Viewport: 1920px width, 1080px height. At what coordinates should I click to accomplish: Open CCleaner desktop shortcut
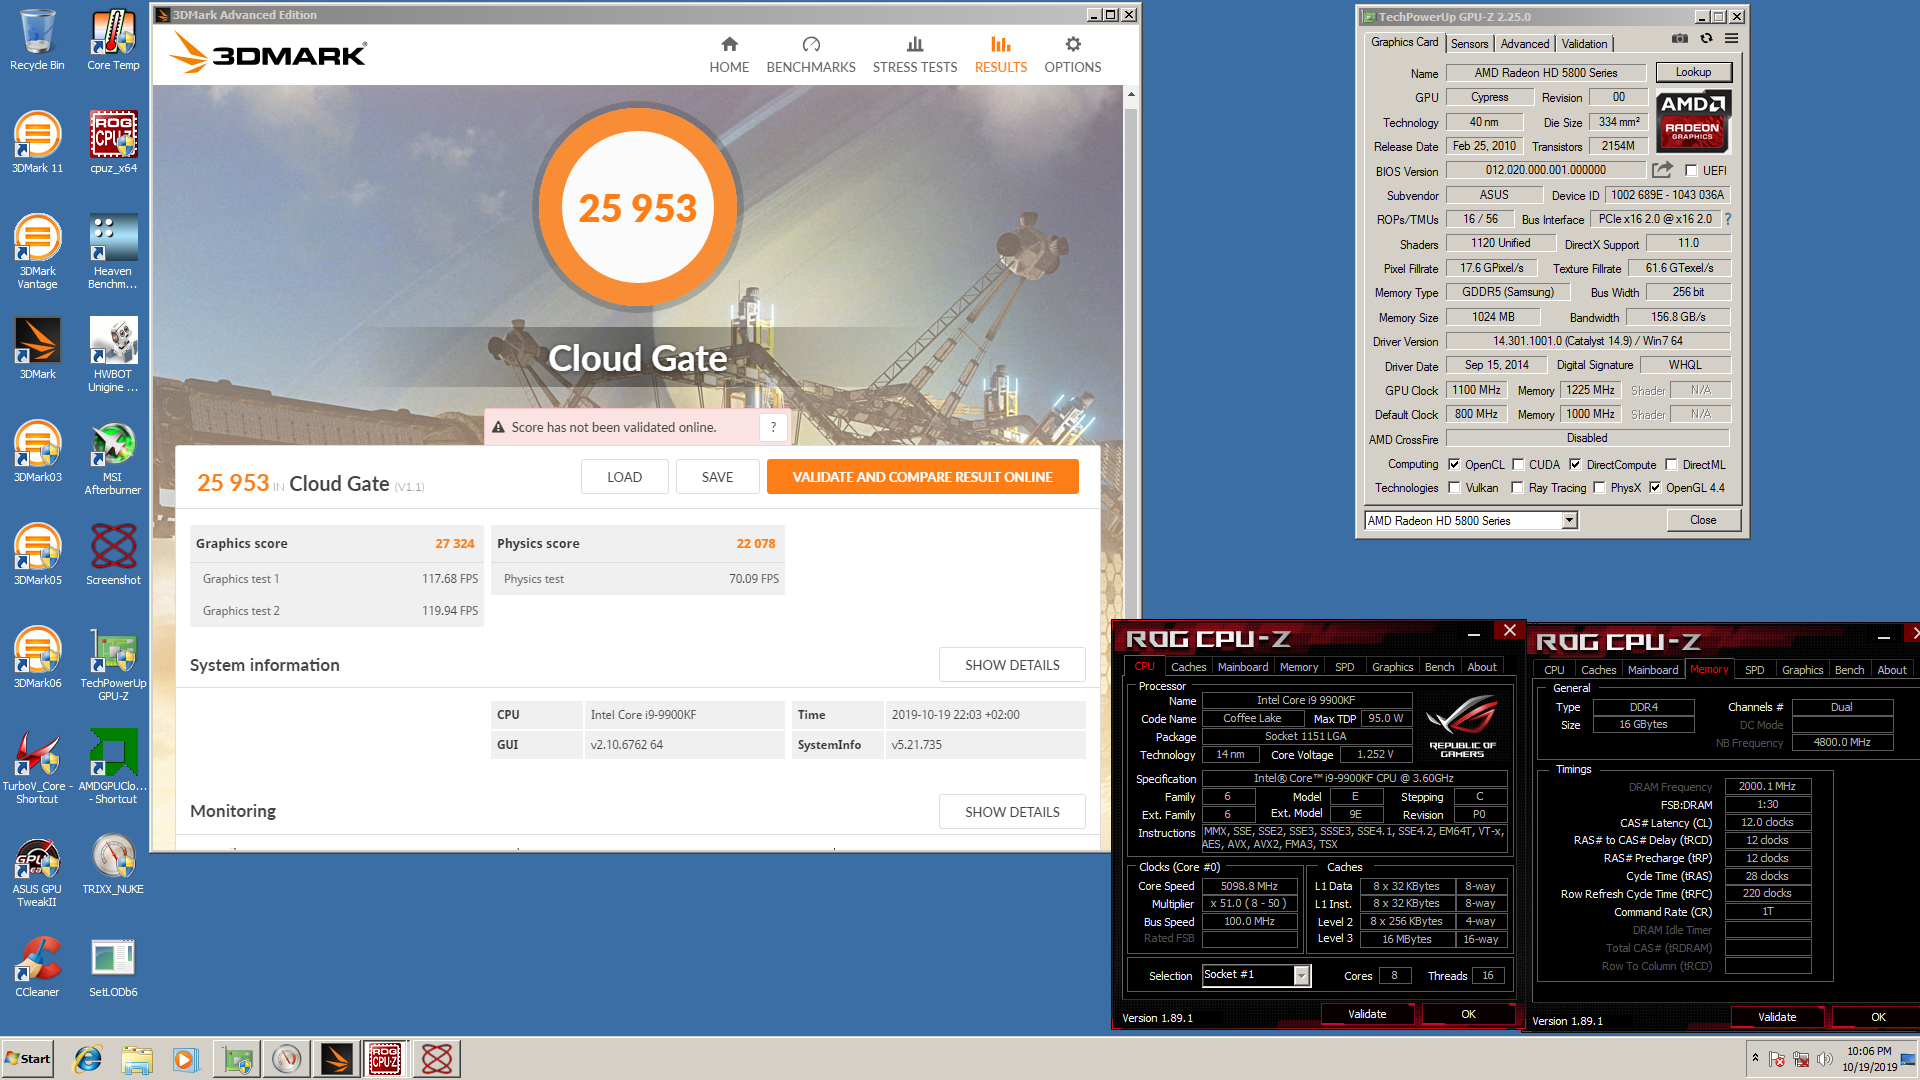pos(37,967)
